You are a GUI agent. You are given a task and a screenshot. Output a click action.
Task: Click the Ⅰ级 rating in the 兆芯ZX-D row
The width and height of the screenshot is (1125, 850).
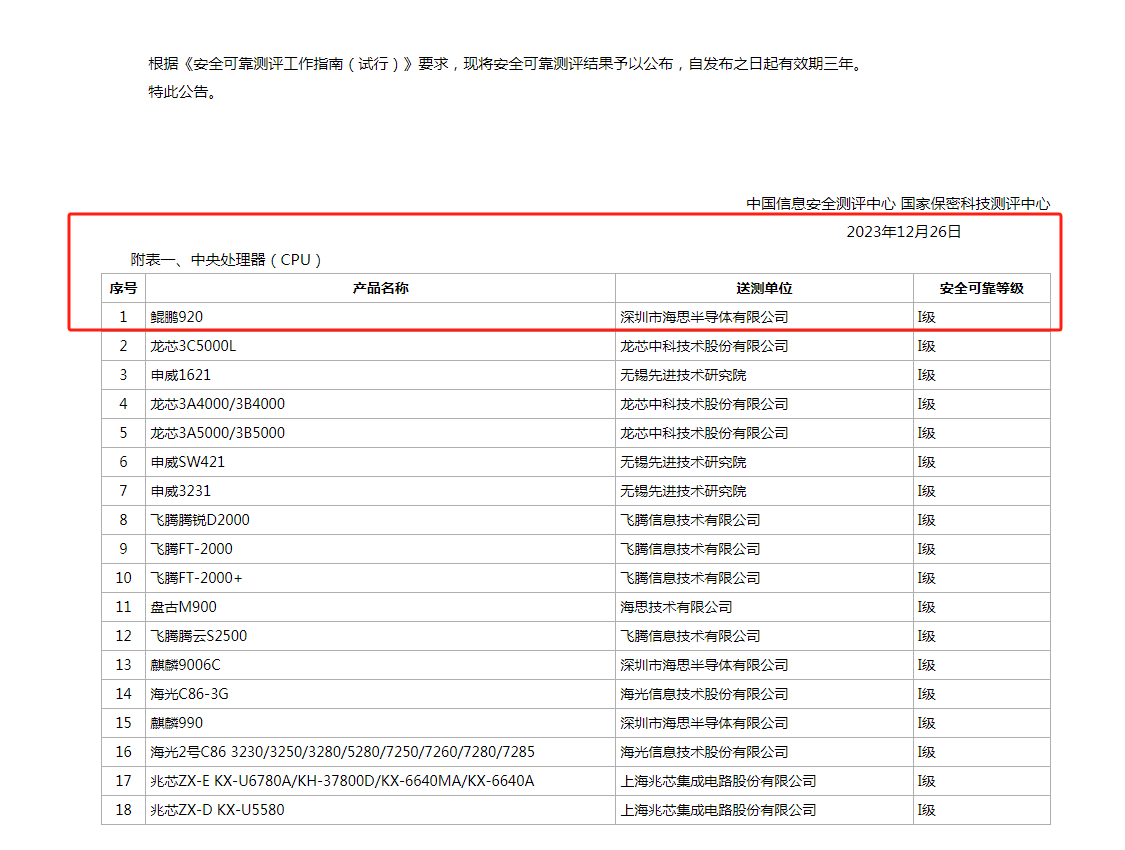tap(927, 810)
